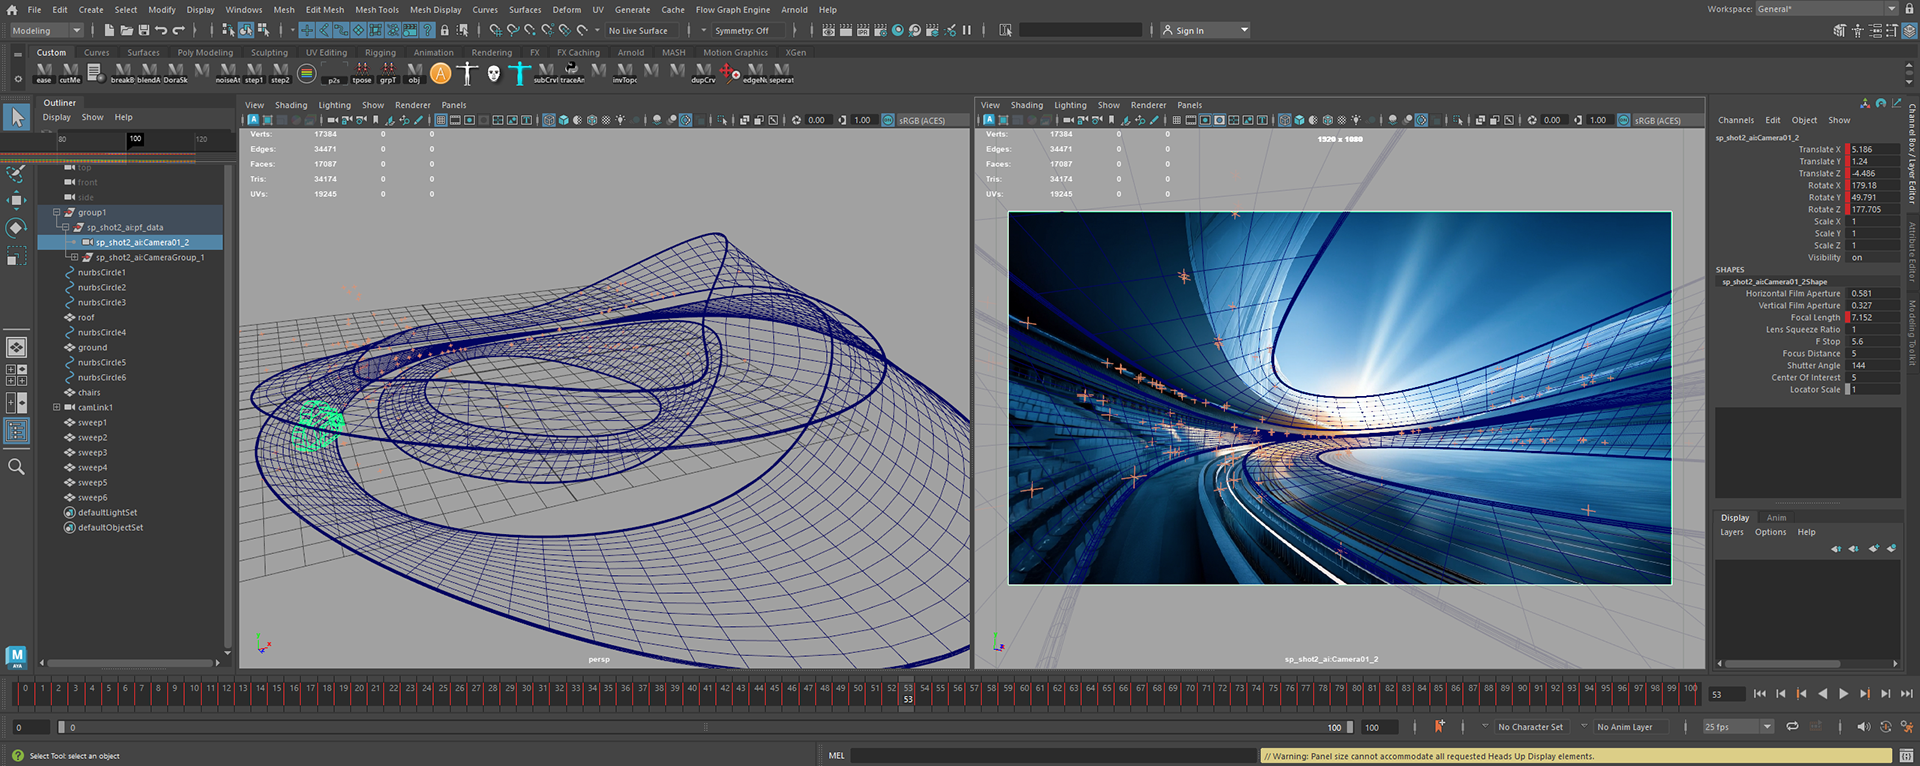The width and height of the screenshot is (1920, 766).
Task: Toggle the audio speaker icon
Action: click(1862, 727)
